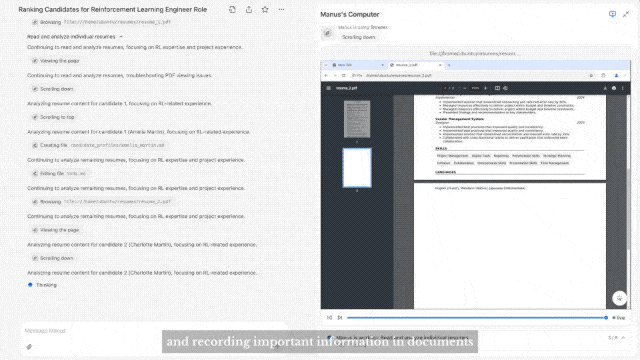The height and width of the screenshot is (360, 640).
Task: Collapse the Manus's Computer panel
Action: [x=626, y=14]
